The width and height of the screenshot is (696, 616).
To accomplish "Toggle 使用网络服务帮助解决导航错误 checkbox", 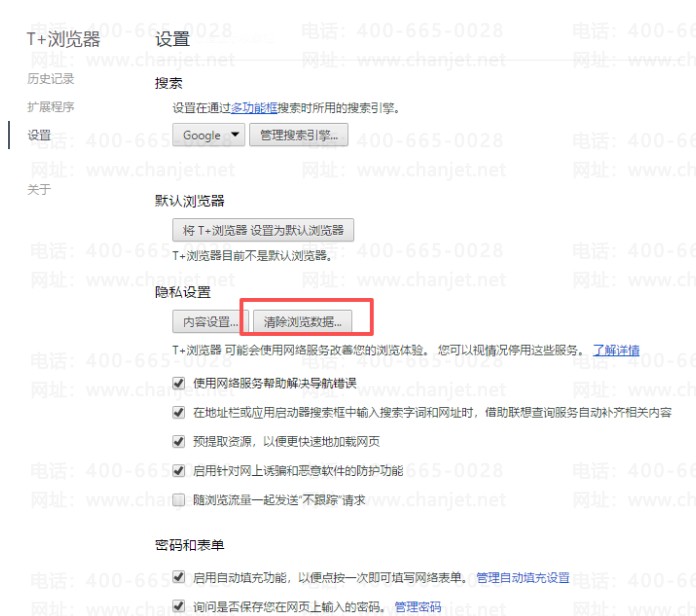I will tap(178, 383).
